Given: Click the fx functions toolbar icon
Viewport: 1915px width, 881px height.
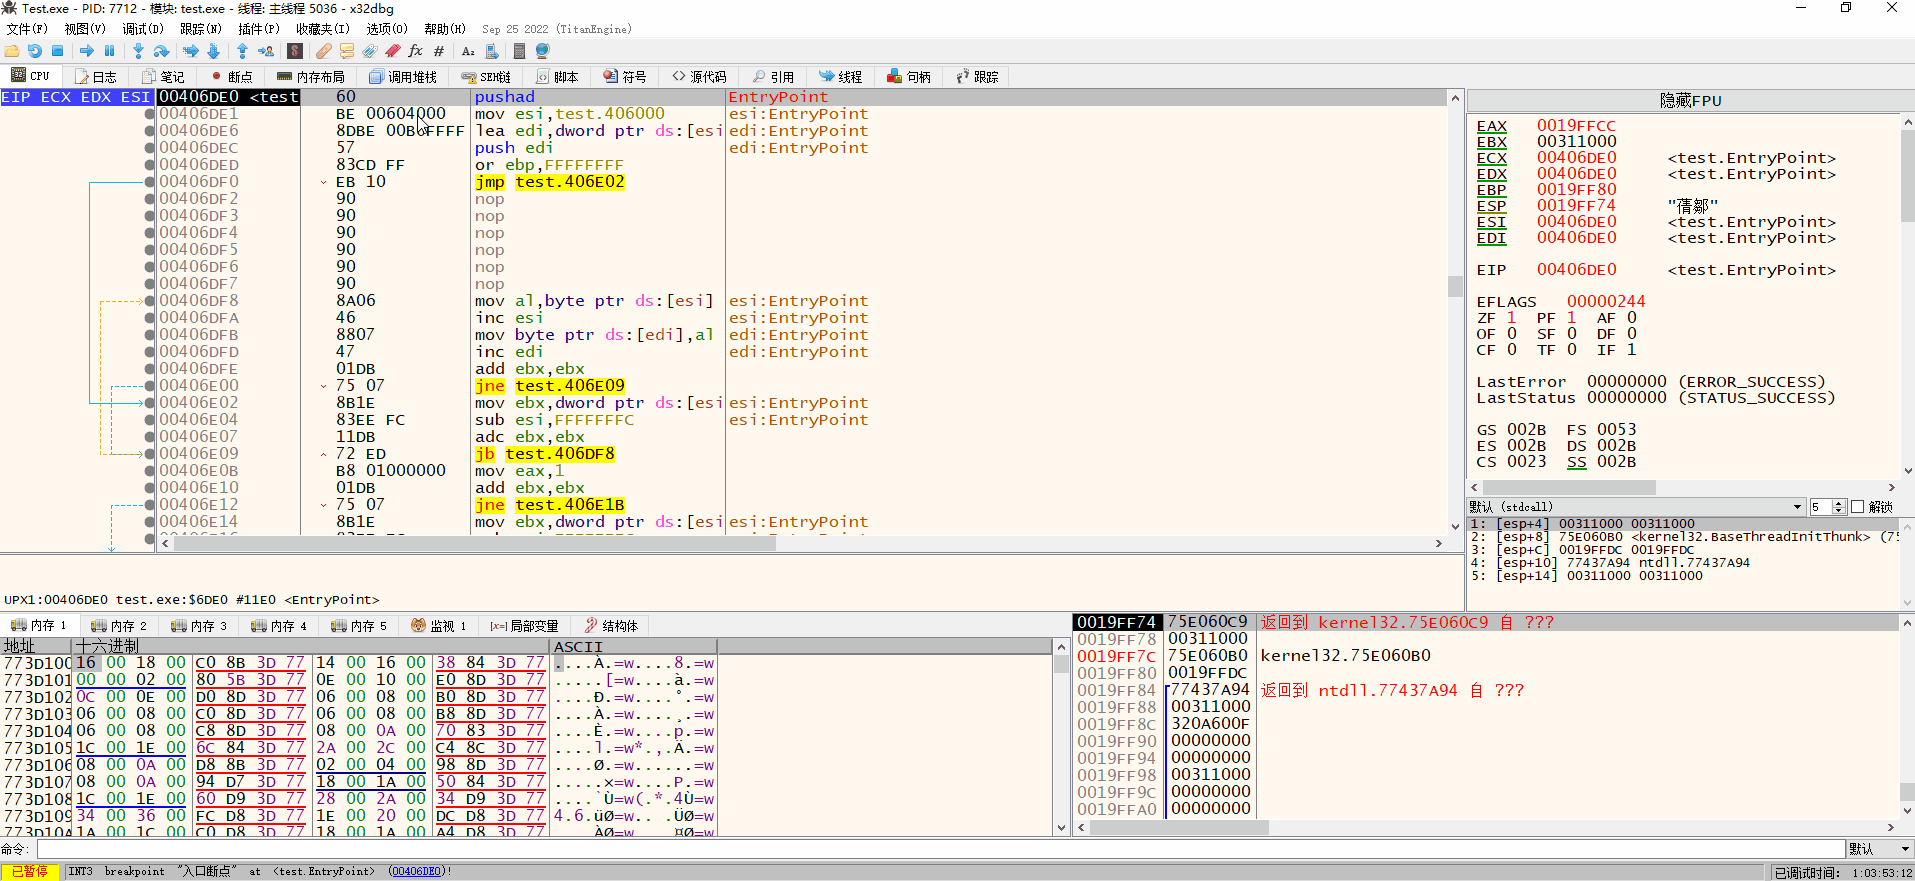Looking at the screenshot, I should [415, 51].
